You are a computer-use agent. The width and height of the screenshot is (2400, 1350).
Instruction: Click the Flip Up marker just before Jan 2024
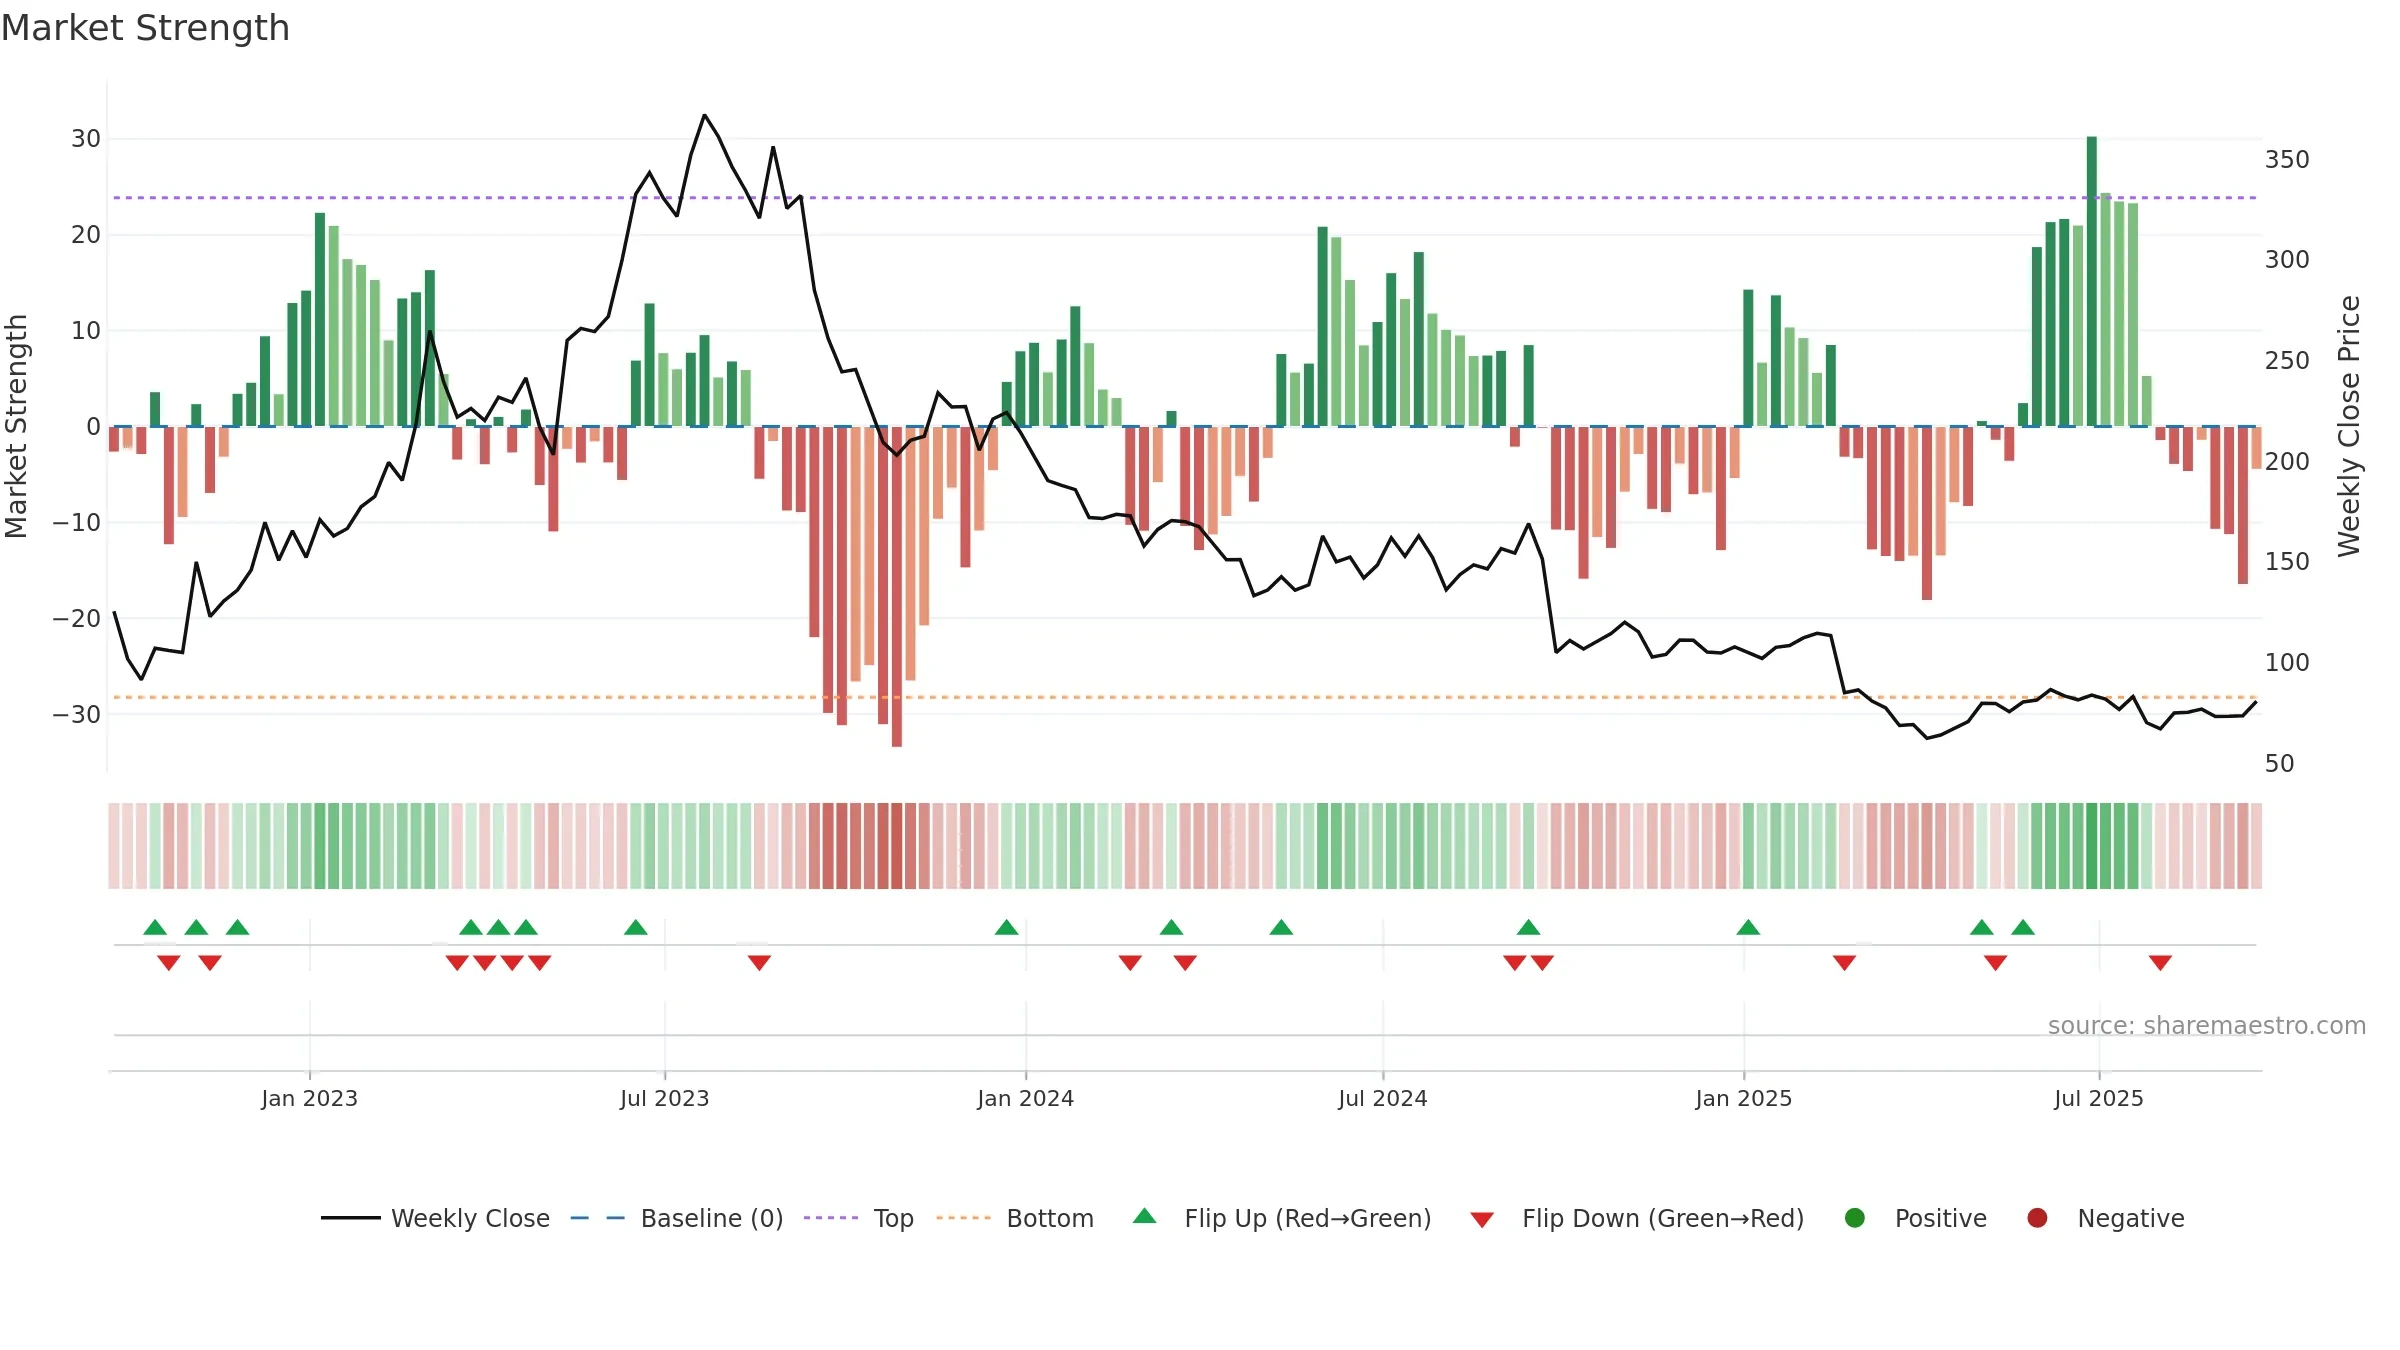click(1006, 927)
